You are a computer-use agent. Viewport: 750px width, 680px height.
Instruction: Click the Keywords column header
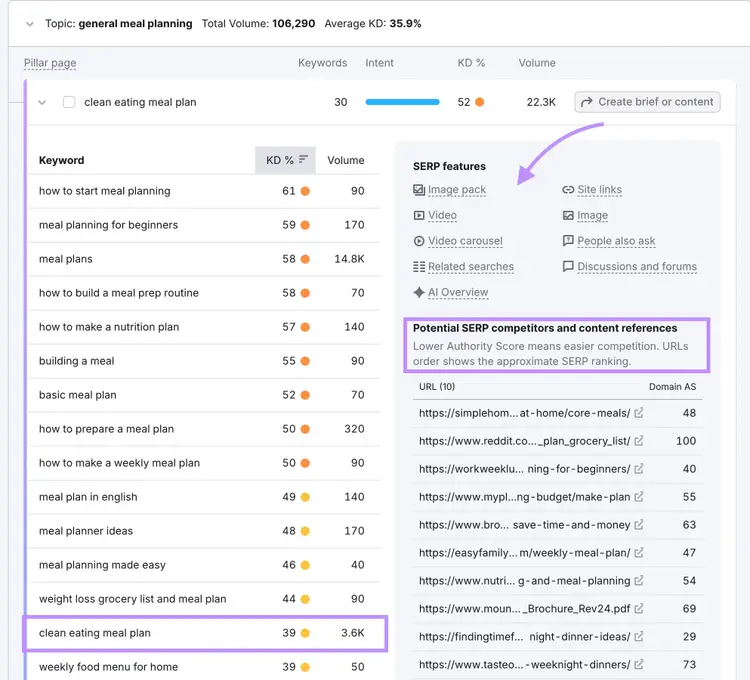[322, 63]
